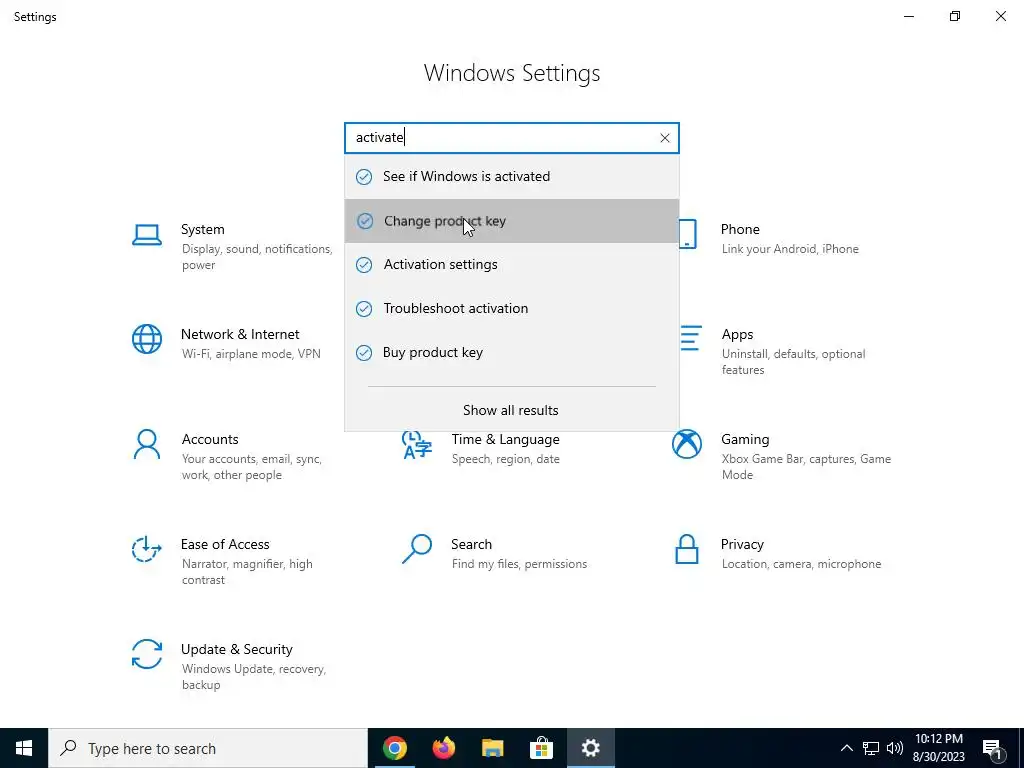Open the Accounts category title
This screenshot has width=1024, height=768.
point(210,440)
